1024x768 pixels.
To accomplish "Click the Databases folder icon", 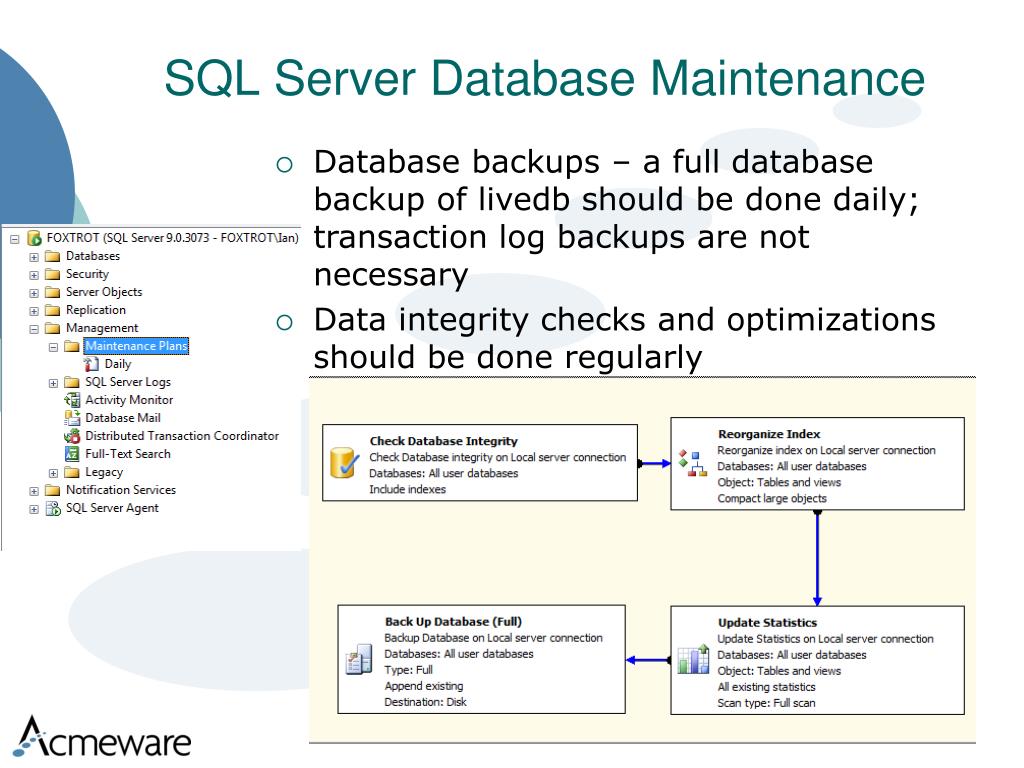I will (53, 256).
